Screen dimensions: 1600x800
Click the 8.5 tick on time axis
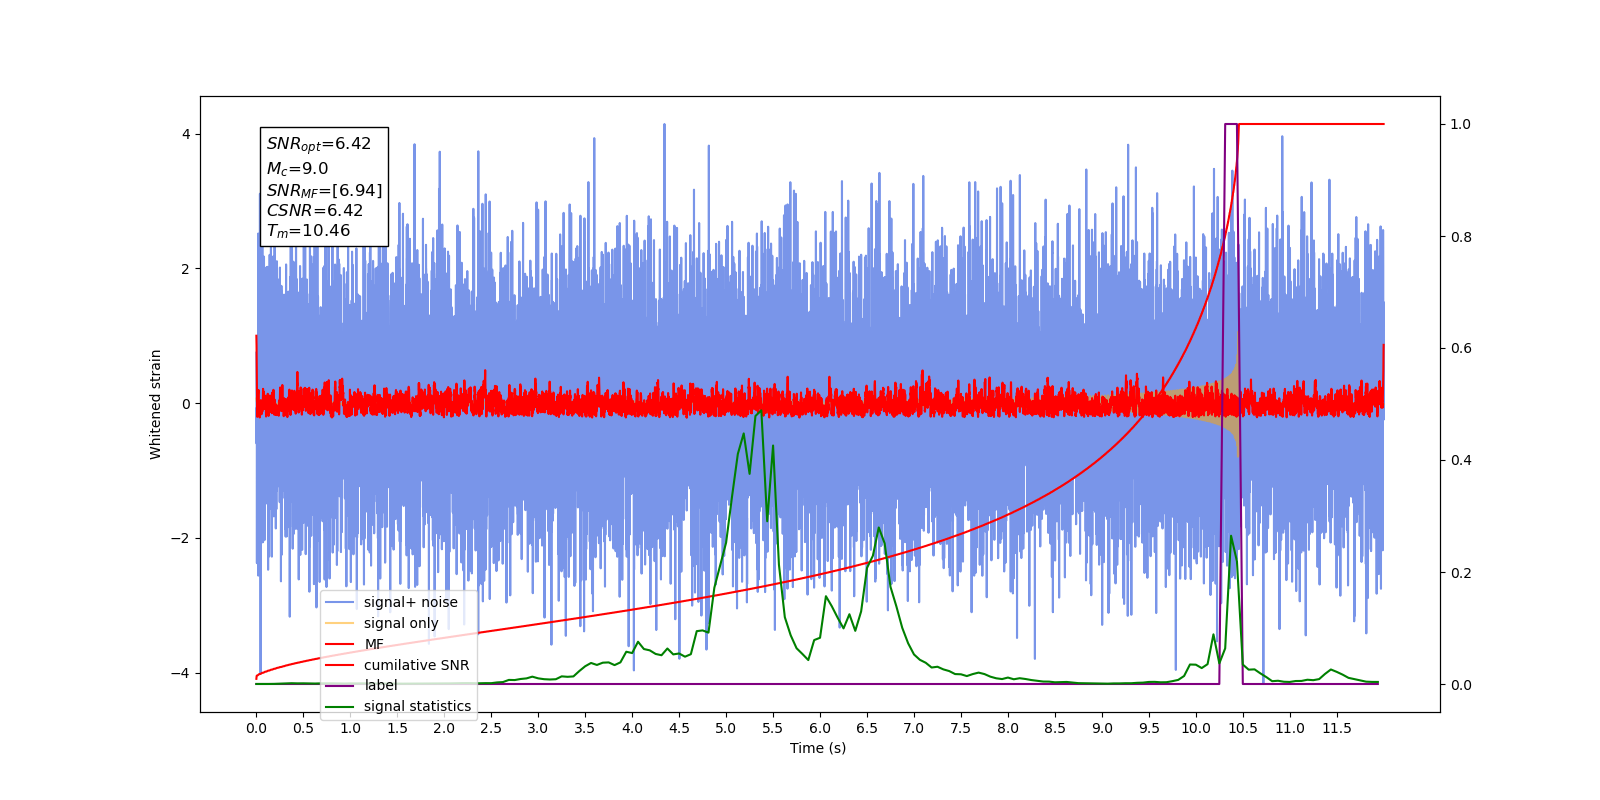[1055, 728]
